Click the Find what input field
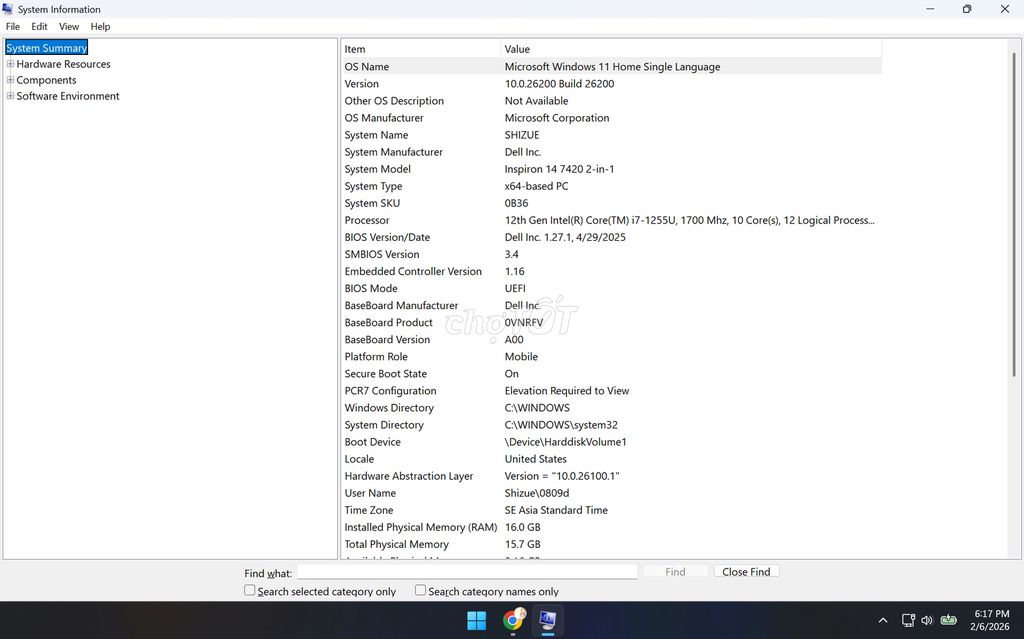The width and height of the screenshot is (1024, 639). pos(466,572)
